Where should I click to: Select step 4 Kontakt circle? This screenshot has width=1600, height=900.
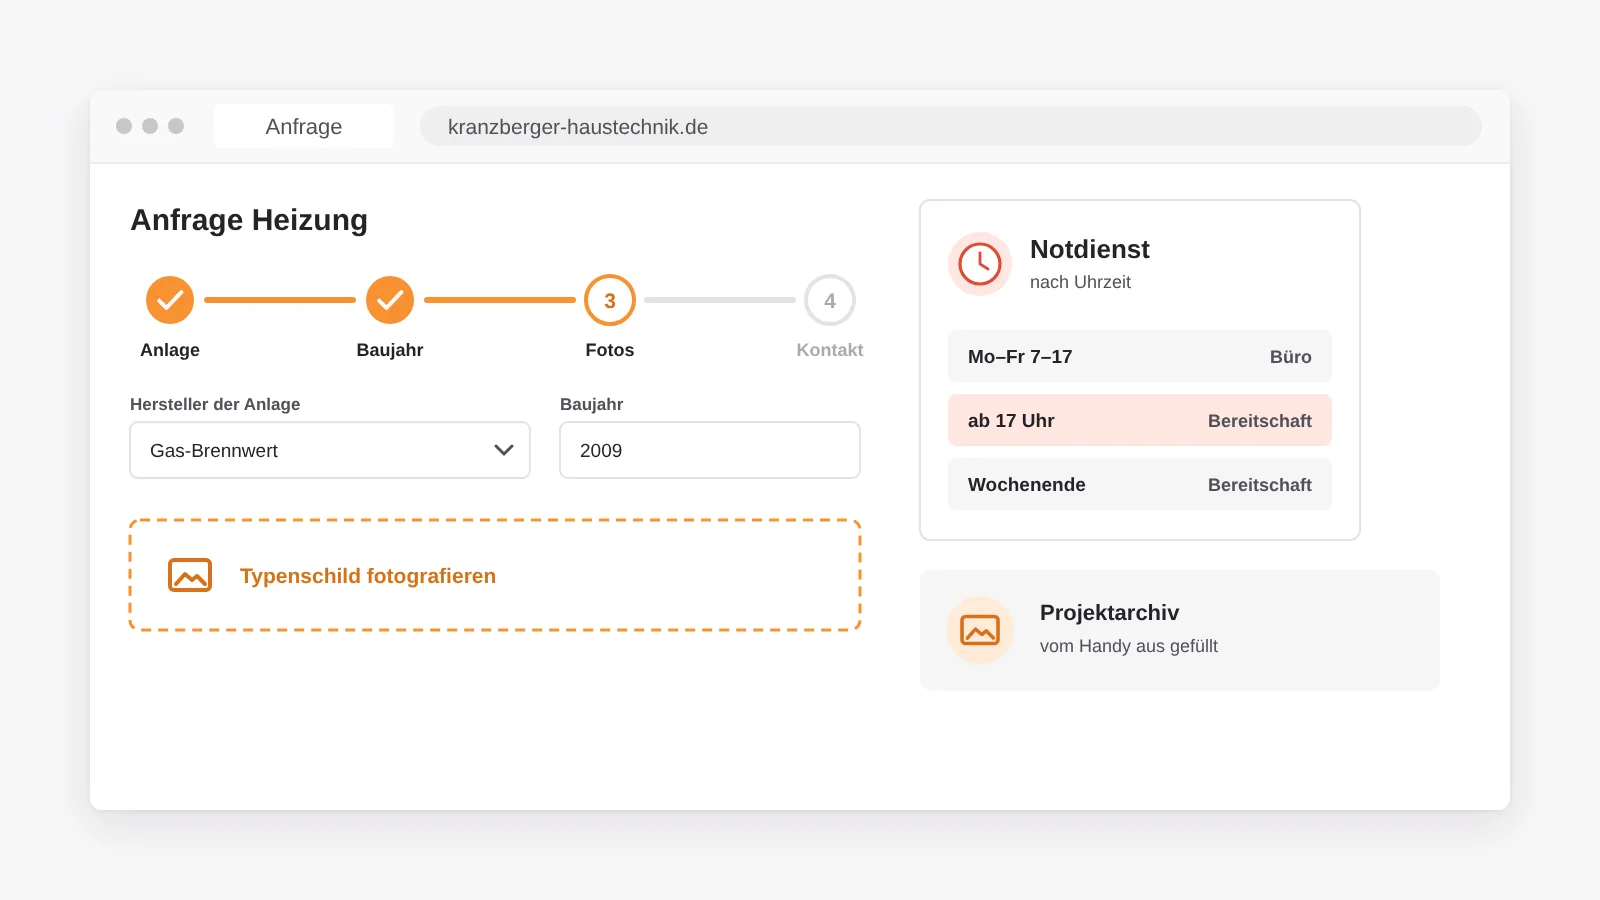(830, 300)
